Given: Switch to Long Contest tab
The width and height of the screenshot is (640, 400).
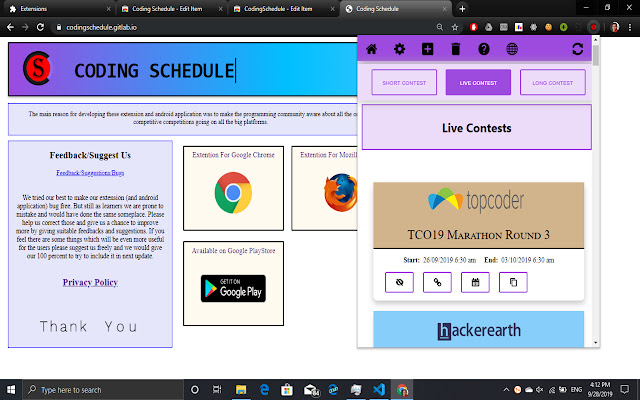Looking at the screenshot, I should tap(553, 82).
